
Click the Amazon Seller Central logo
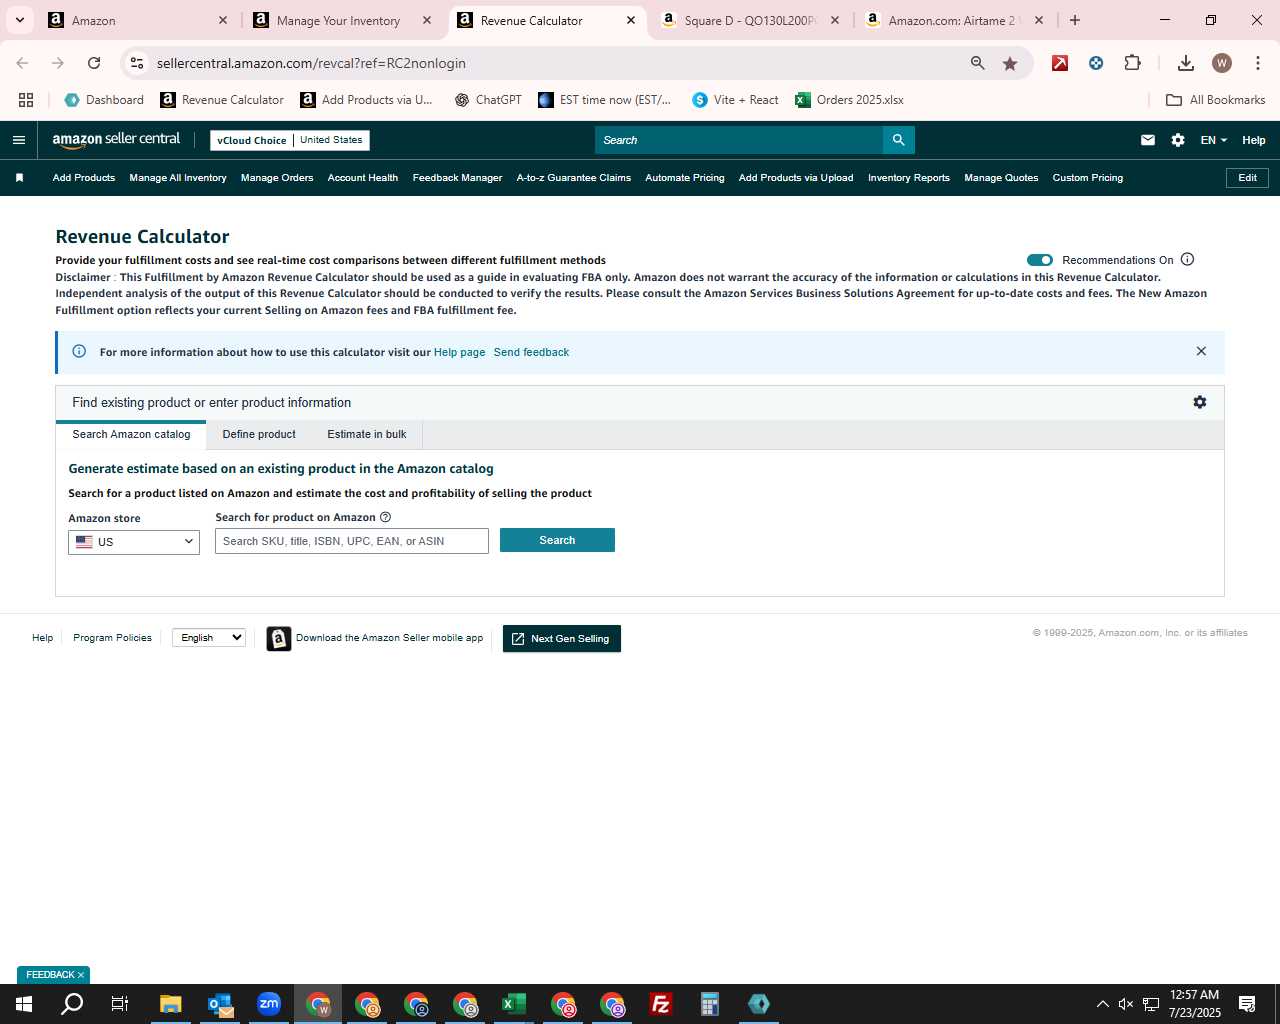pyautogui.click(x=116, y=140)
